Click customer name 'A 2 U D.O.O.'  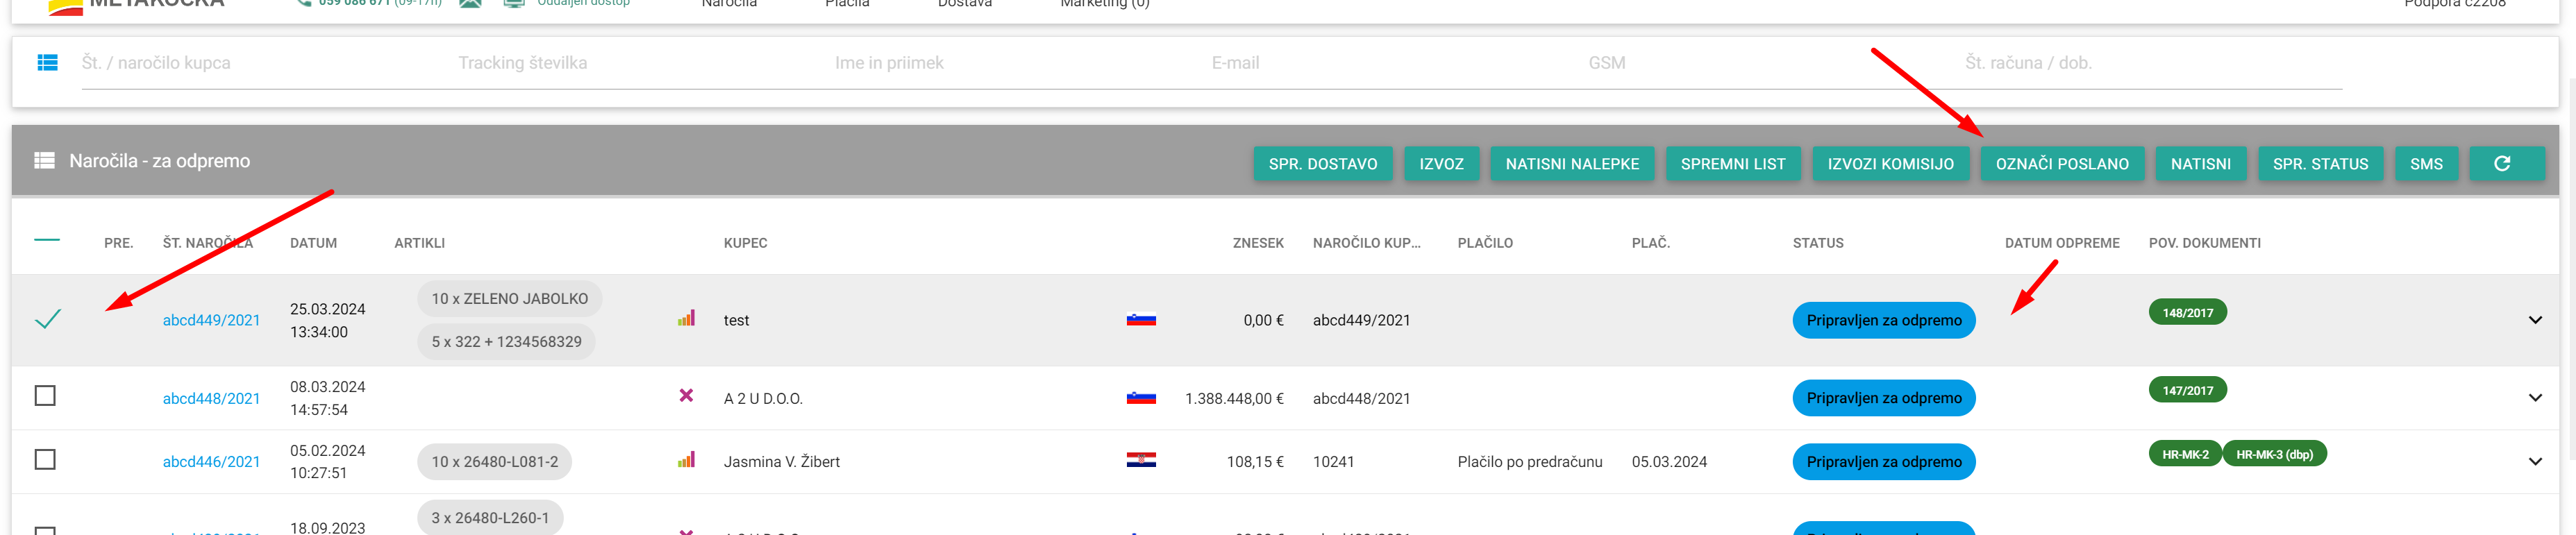pyautogui.click(x=763, y=399)
